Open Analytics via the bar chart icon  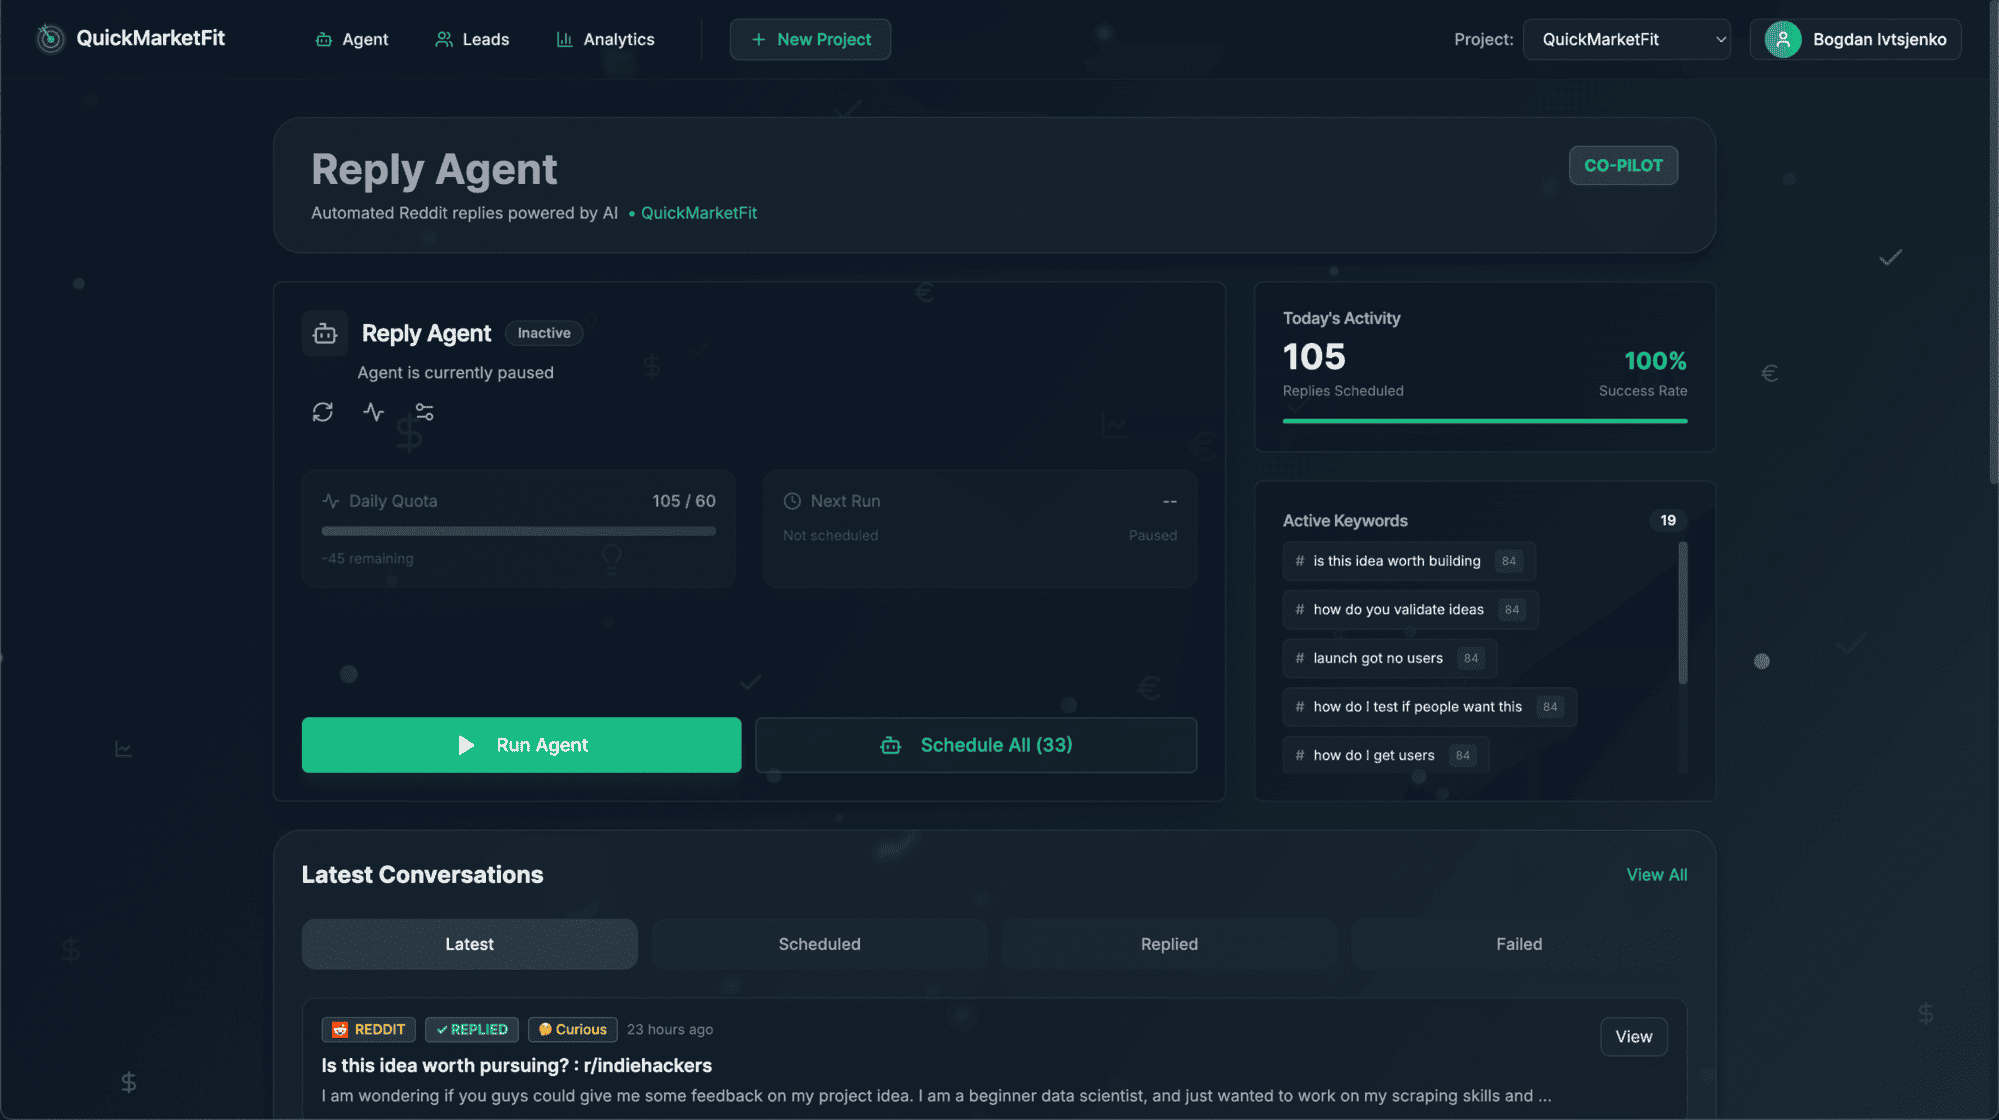pos(562,39)
